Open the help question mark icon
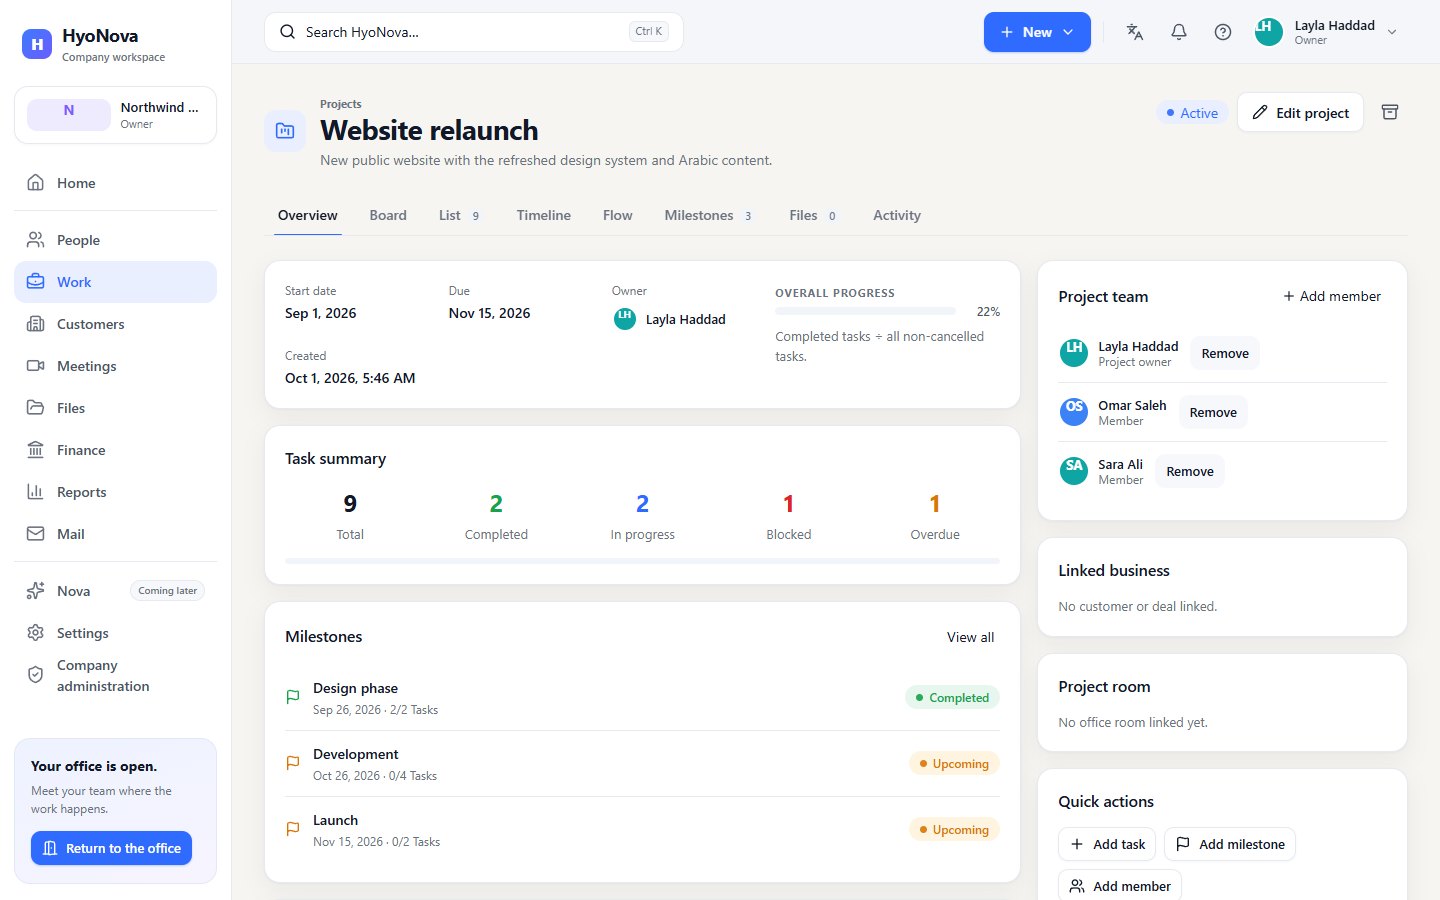1440x900 pixels. tap(1223, 32)
